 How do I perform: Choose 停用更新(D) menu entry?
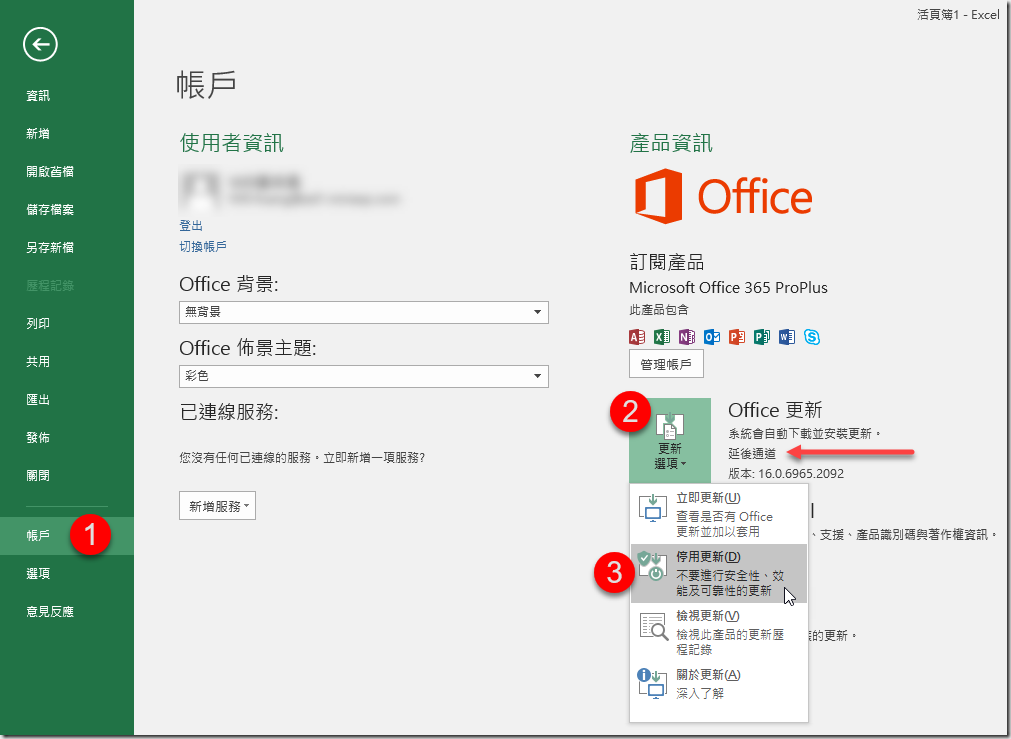pos(718,573)
